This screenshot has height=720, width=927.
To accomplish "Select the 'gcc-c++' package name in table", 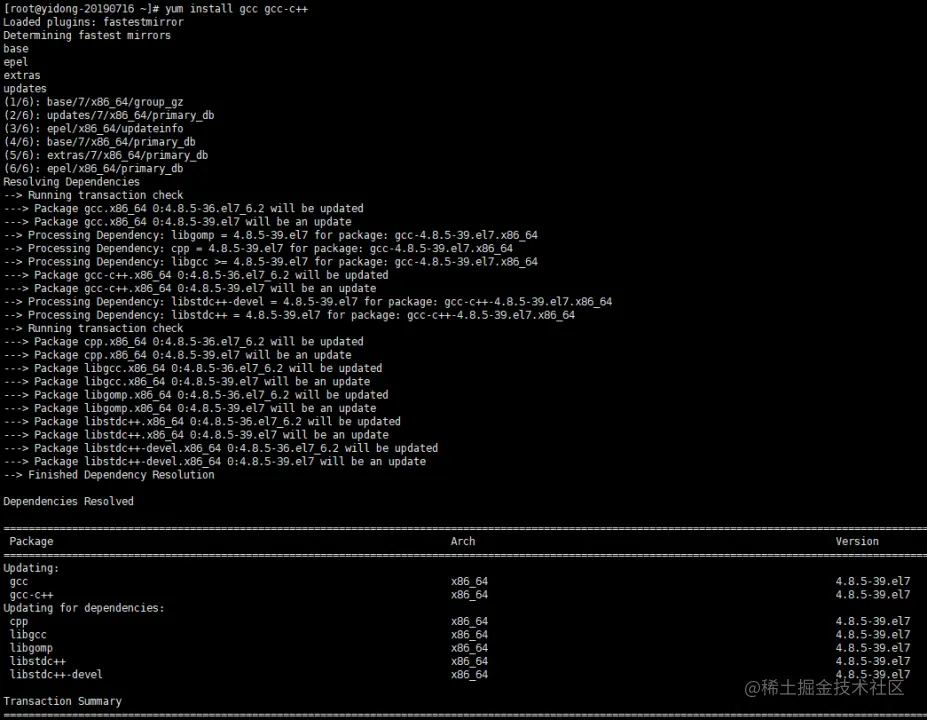I will tap(31, 595).
